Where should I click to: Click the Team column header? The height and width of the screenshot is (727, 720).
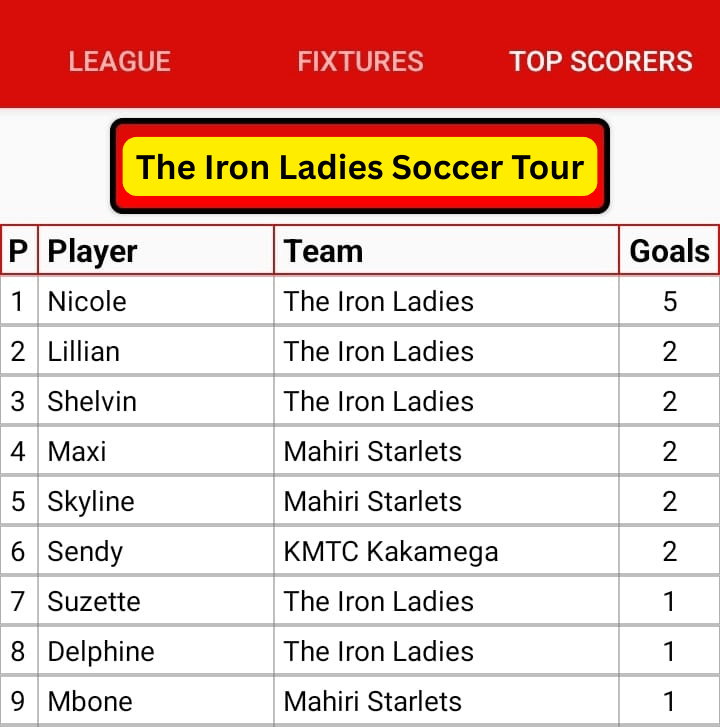[x=323, y=251]
